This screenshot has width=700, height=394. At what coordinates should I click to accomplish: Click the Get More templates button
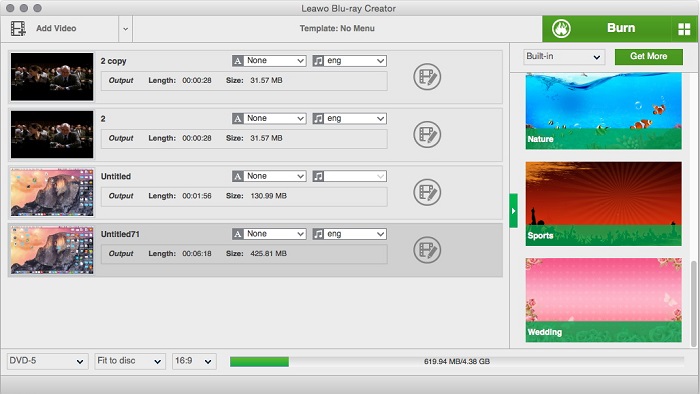click(648, 57)
